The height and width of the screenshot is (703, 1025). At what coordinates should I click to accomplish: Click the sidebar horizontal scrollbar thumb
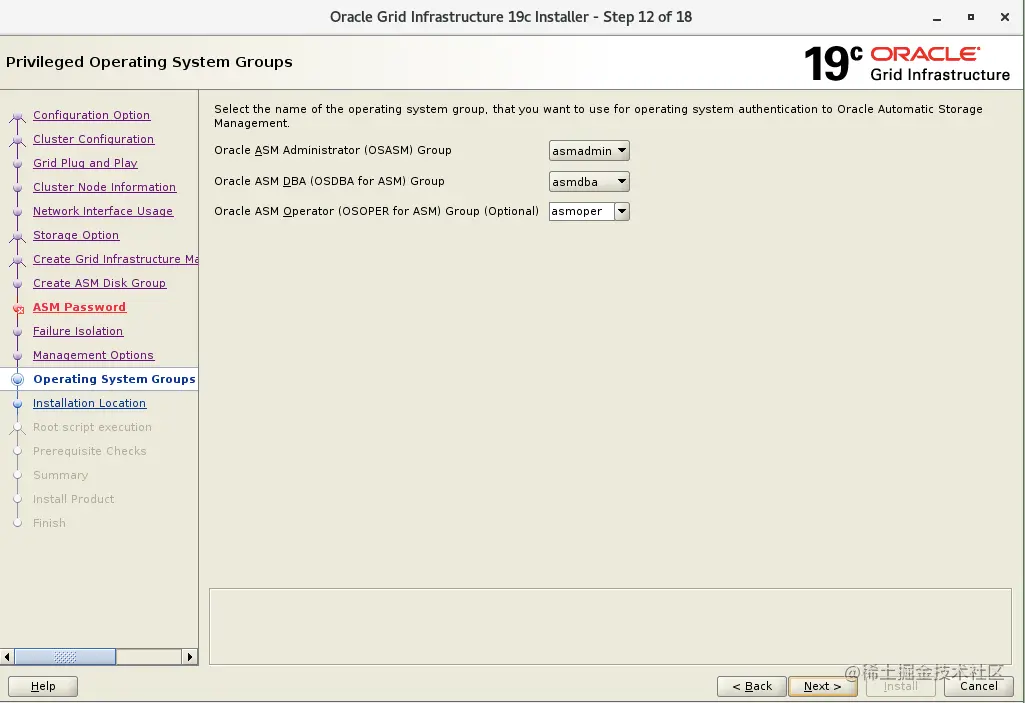[65, 657]
